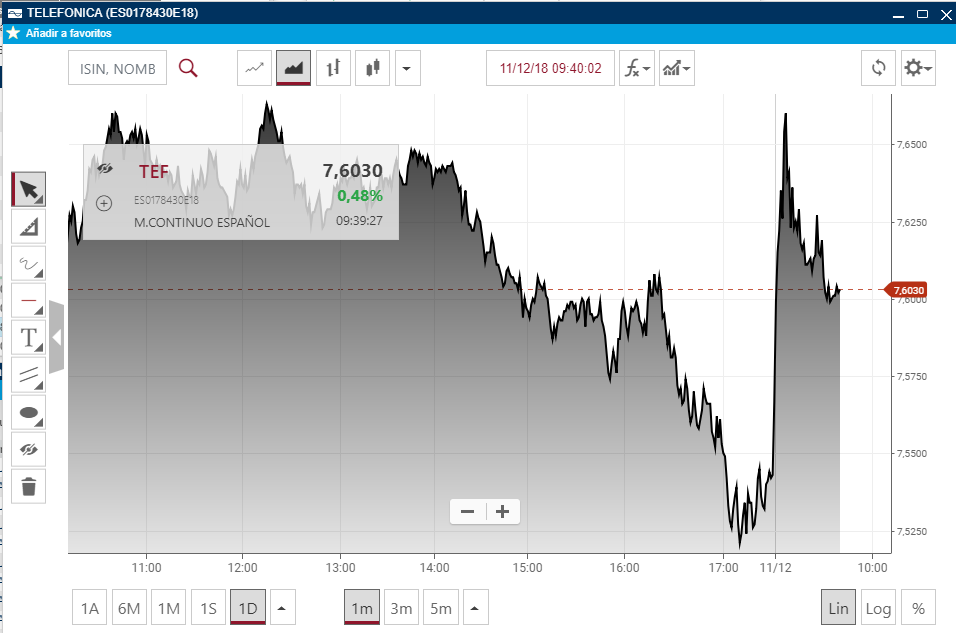The width and height of the screenshot is (956, 633).
Task: Switch to line chart type
Action: point(254,68)
